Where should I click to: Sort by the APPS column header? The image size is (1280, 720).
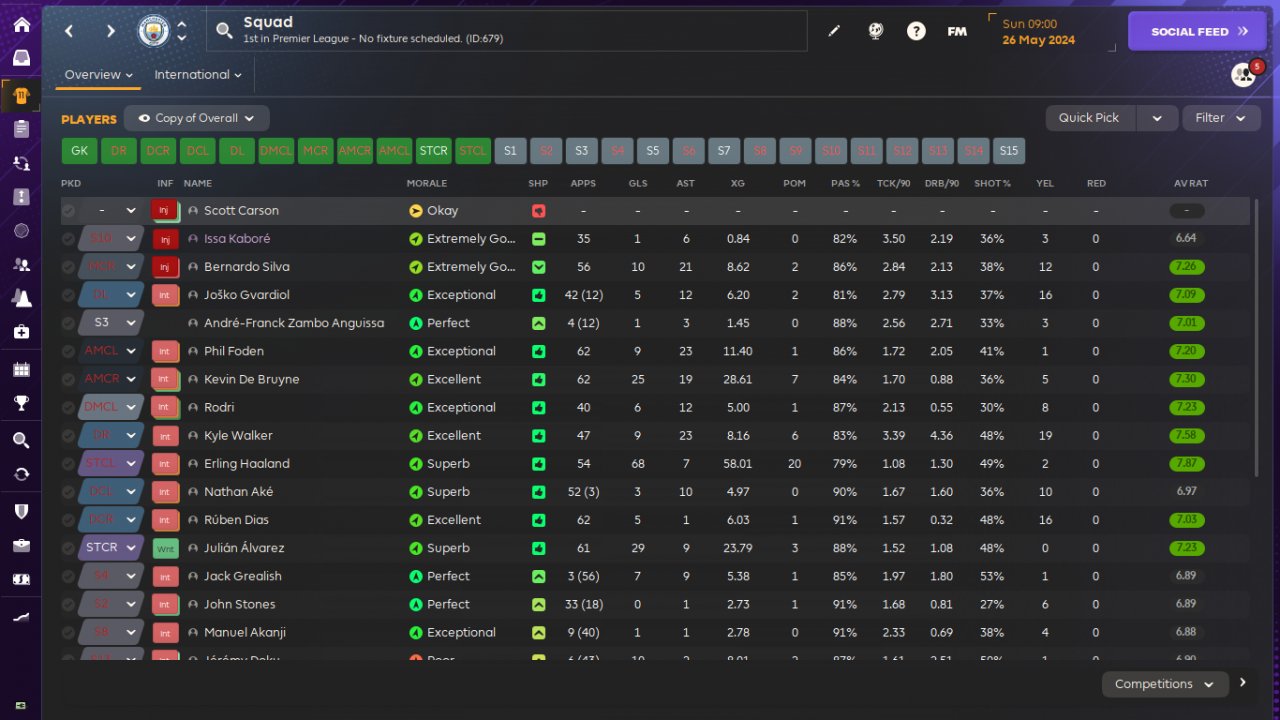(x=583, y=184)
